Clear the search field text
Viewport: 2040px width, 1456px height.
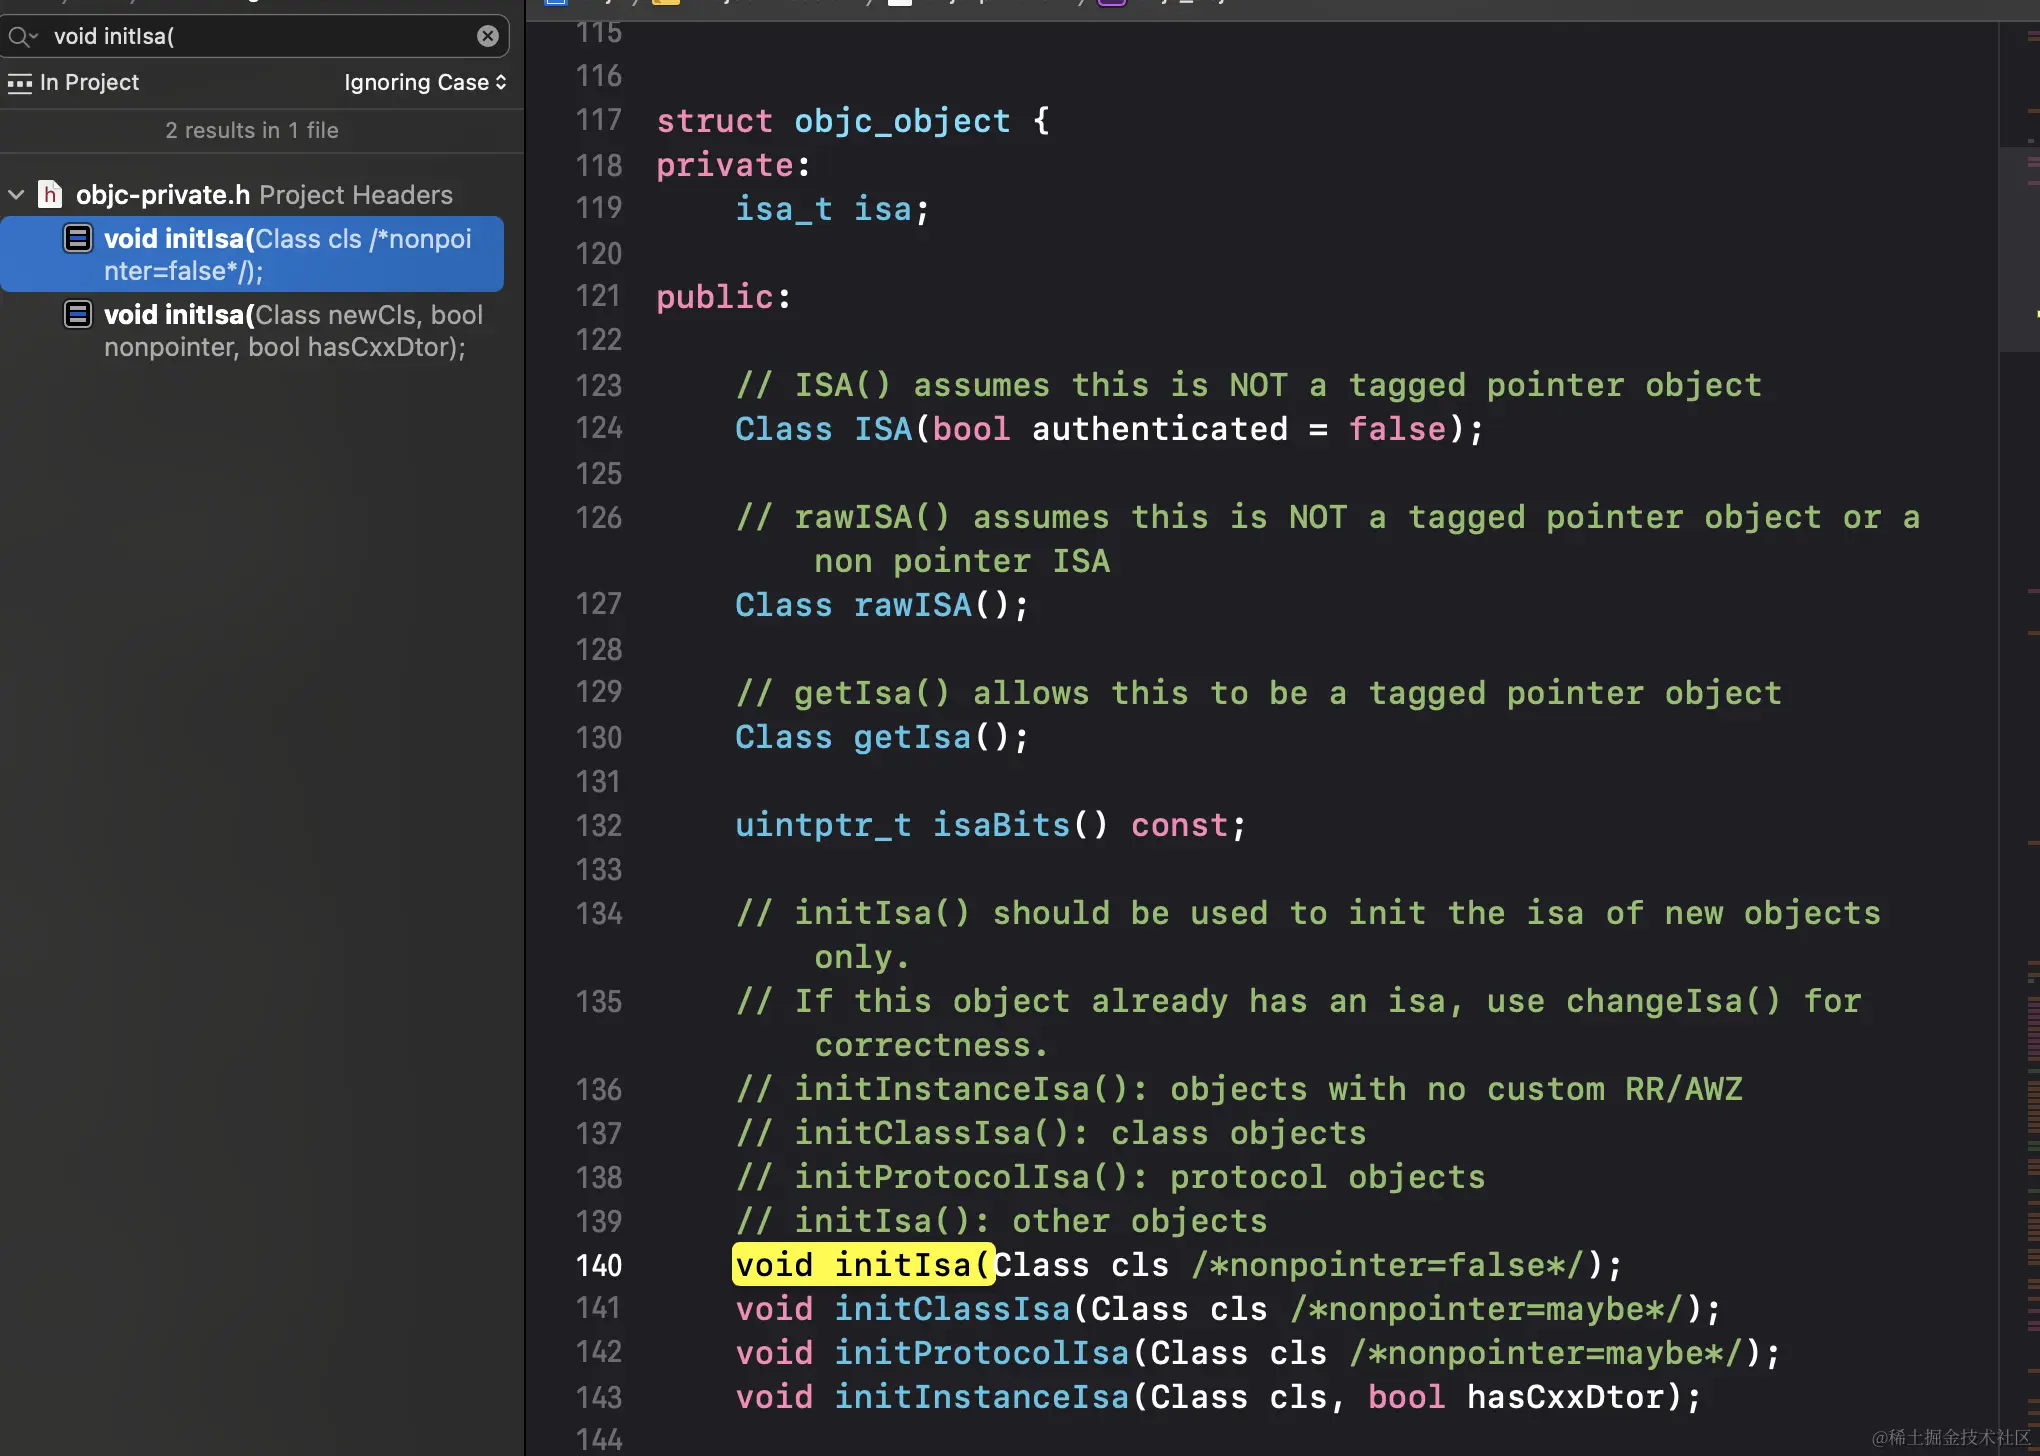point(487,37)
